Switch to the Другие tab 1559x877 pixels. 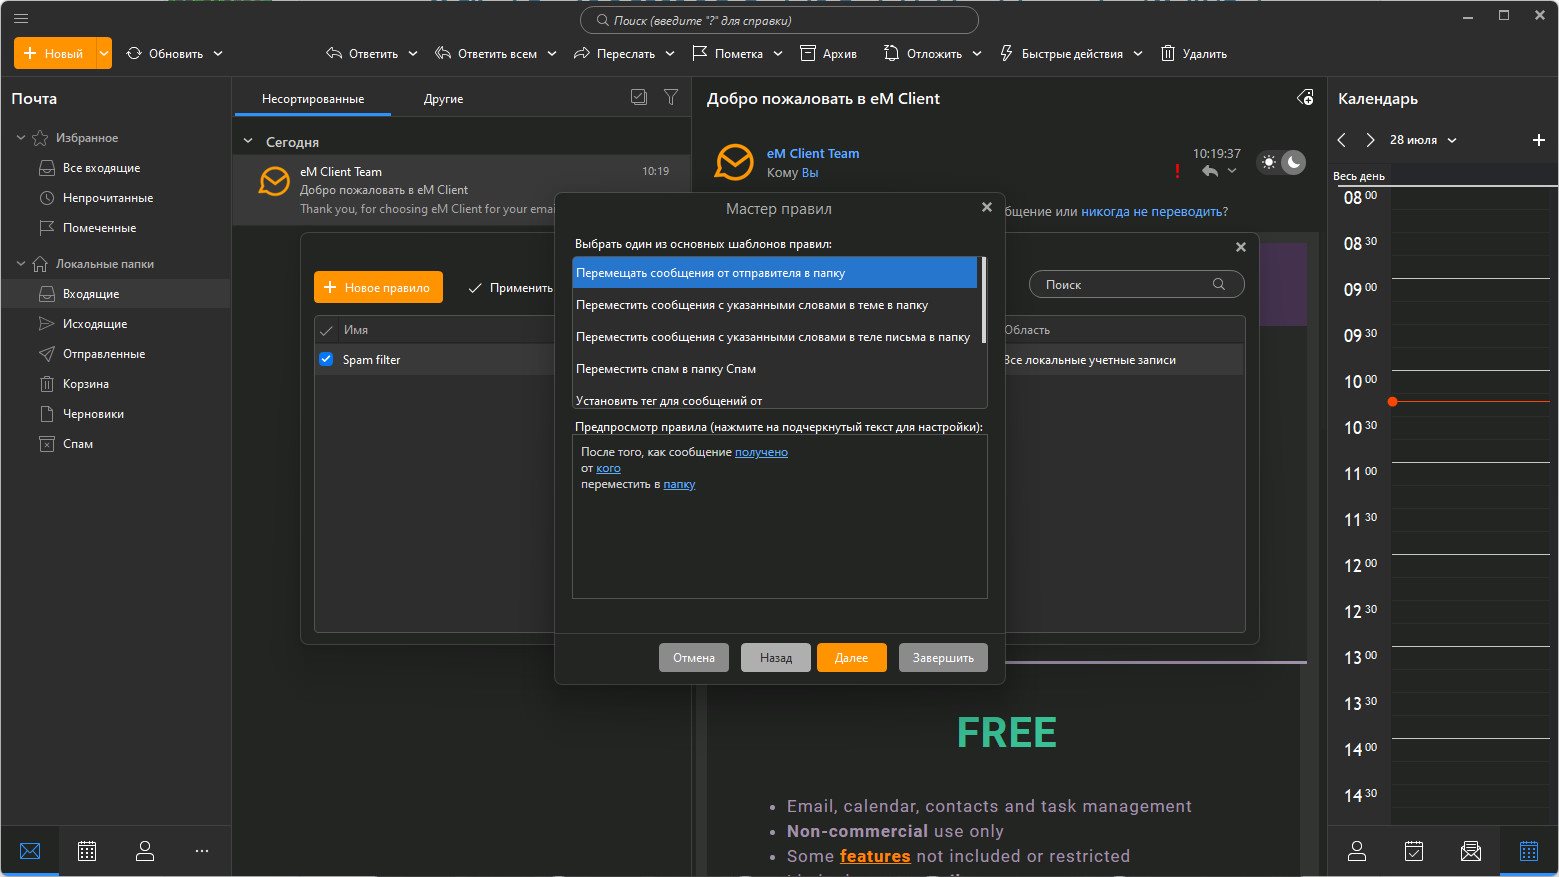(443, 99)
